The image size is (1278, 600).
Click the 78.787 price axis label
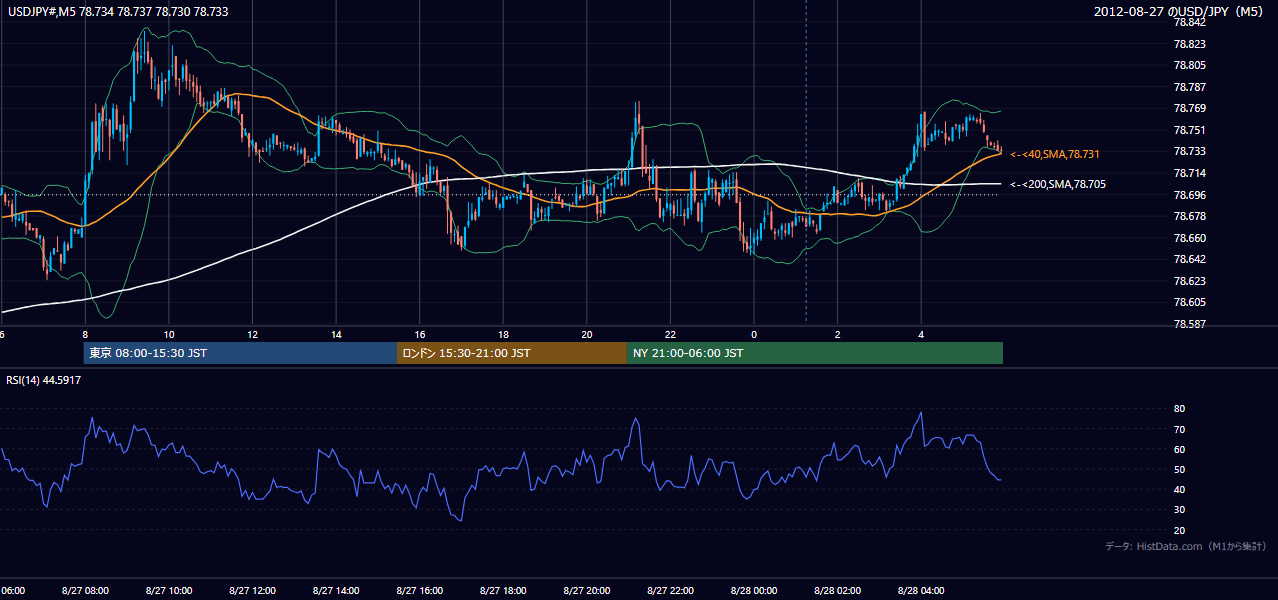(x=1190, y=87)
